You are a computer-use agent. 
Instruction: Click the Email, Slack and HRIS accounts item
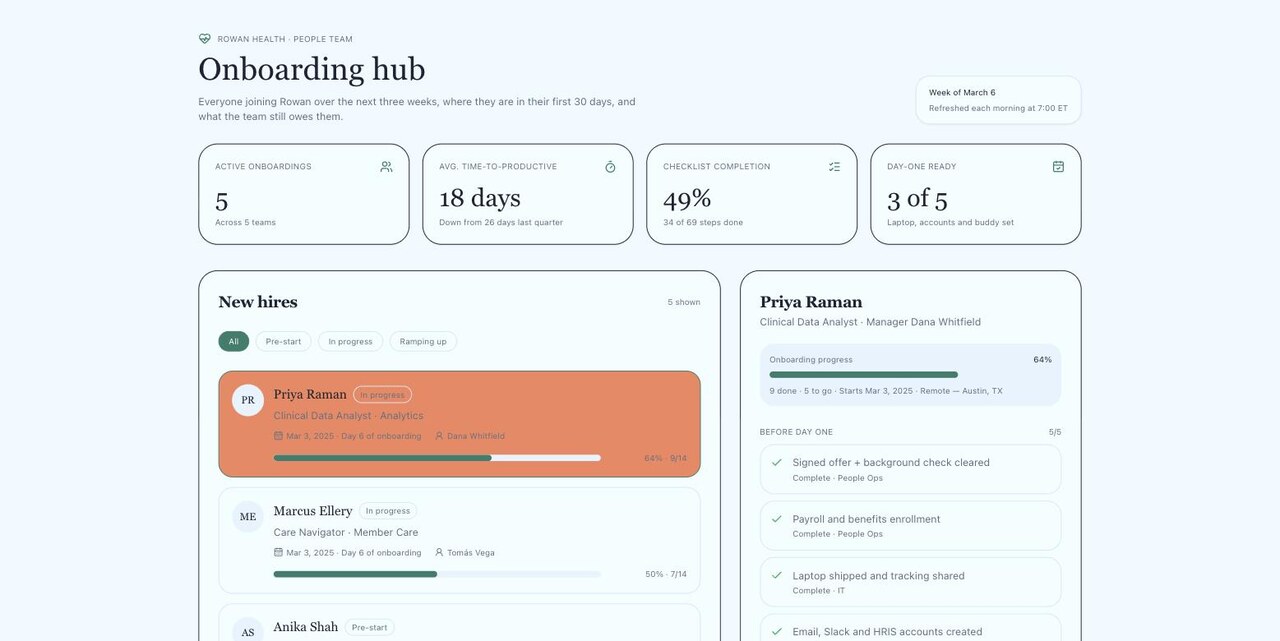click(910, 628)
